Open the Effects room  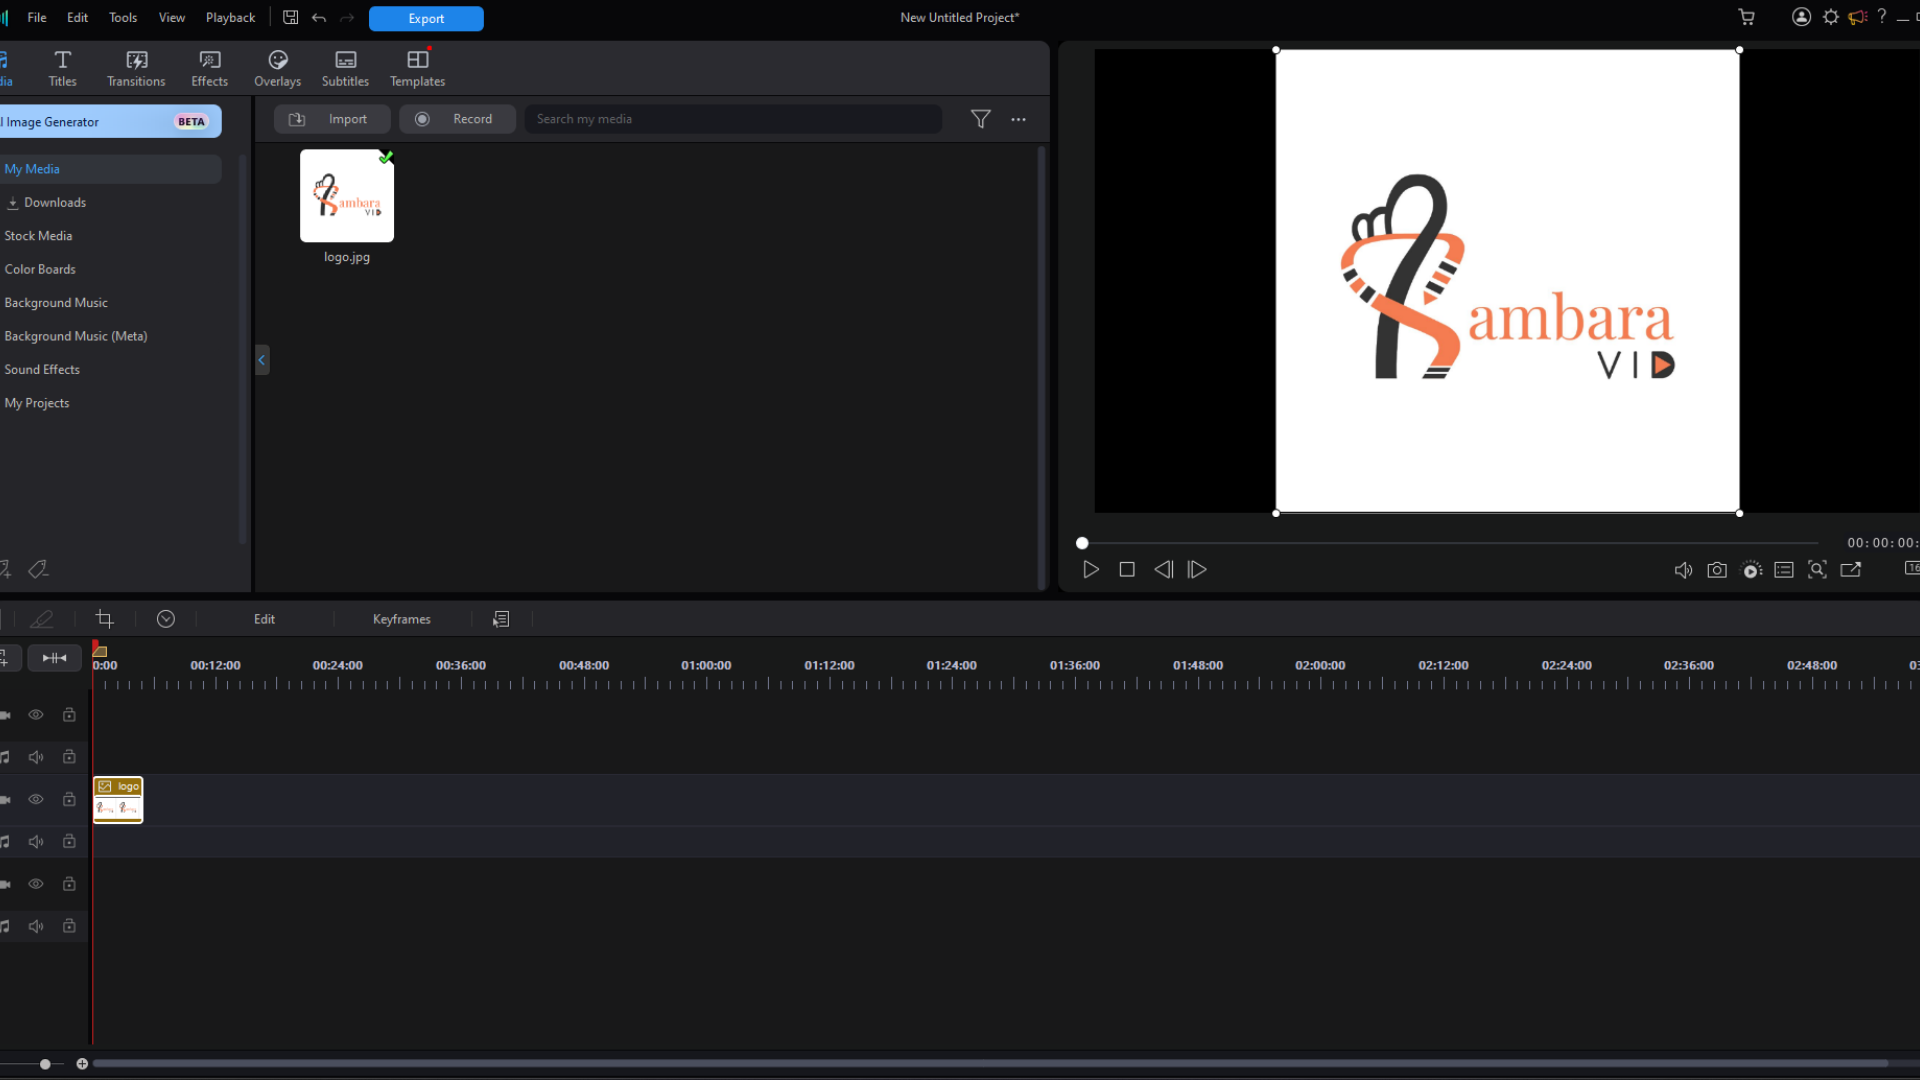209,69
